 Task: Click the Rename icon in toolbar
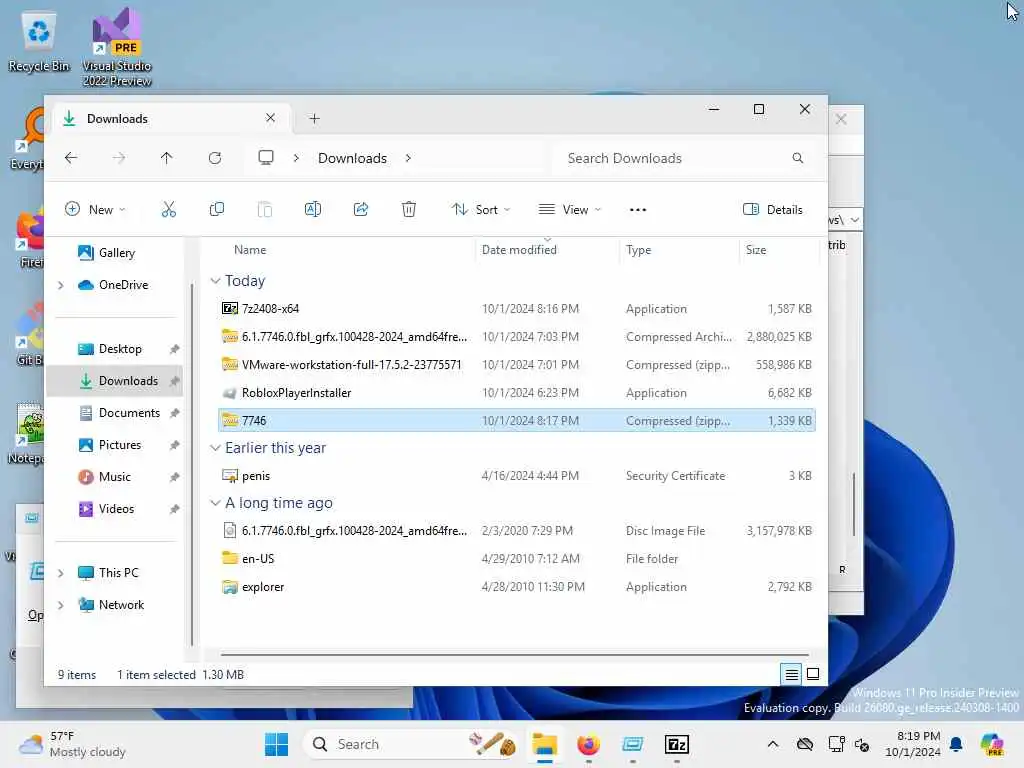pyautogui.click(x=313, y=210)
